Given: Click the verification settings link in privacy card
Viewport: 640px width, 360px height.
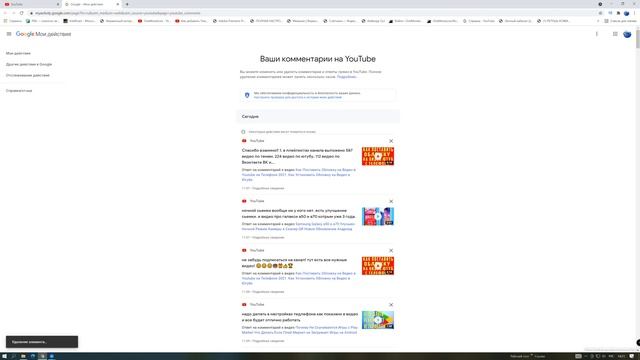Looking at the screenshot, I should (x=298, y=98).
